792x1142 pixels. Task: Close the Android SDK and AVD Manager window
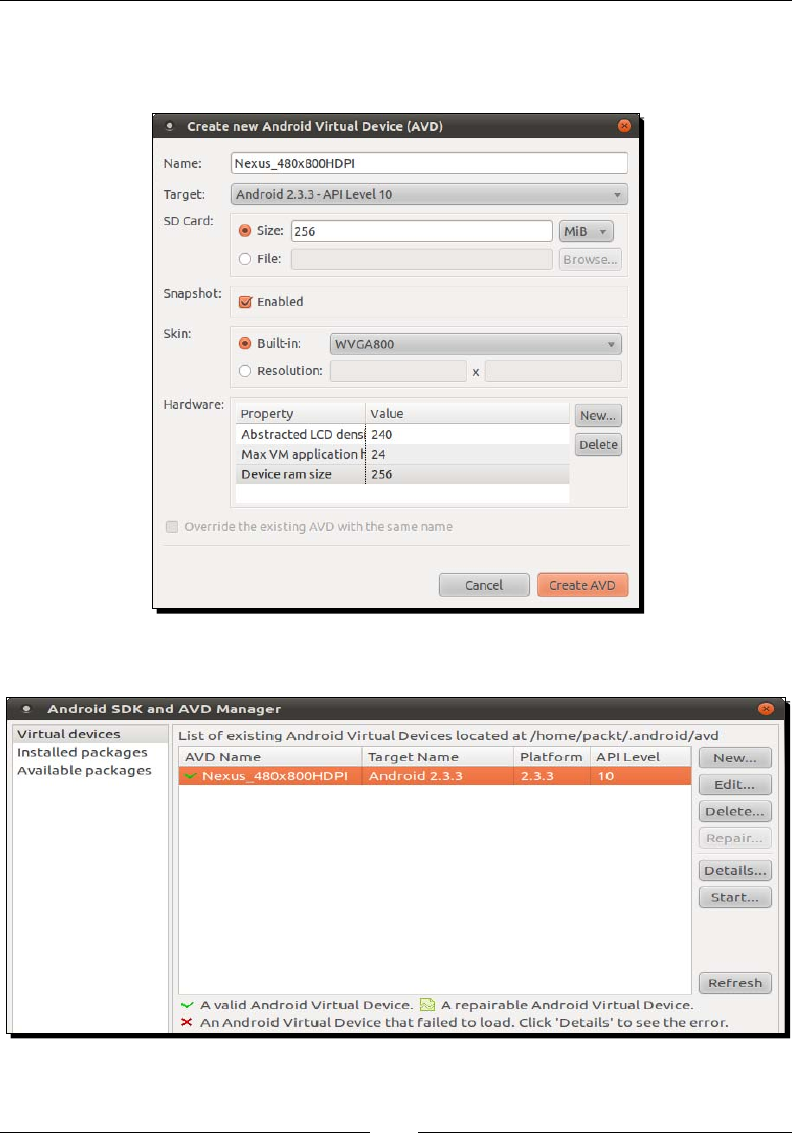click(766, 709)
